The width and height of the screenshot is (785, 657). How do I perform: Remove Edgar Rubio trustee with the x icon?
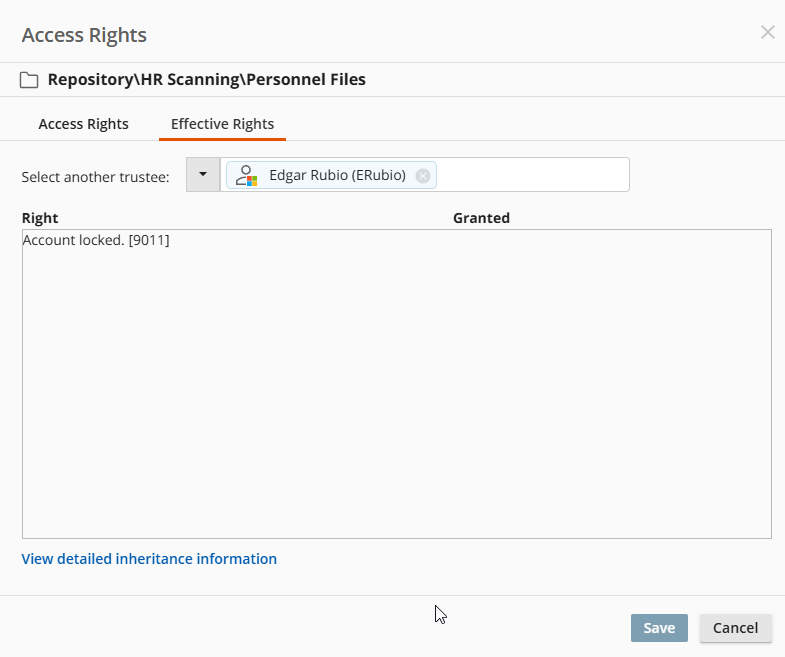tap(423, 176)
